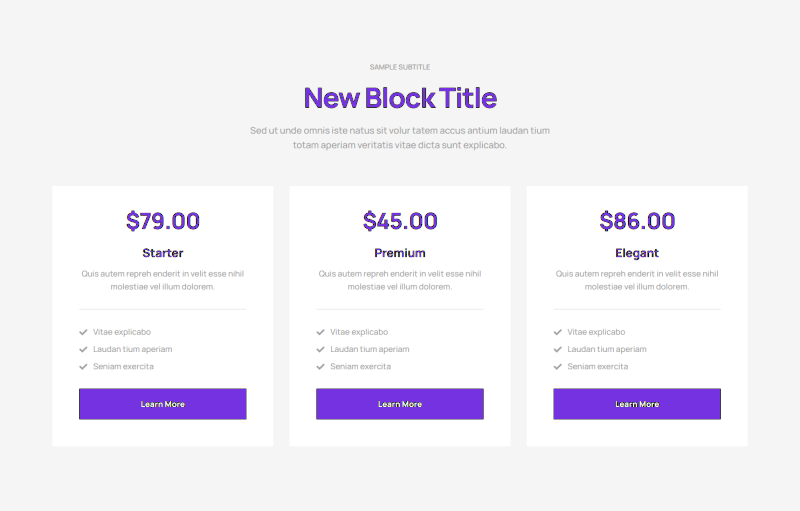
Task: Click the checkmark beside Premium's Seniam exercita
Action: [320, 366]
